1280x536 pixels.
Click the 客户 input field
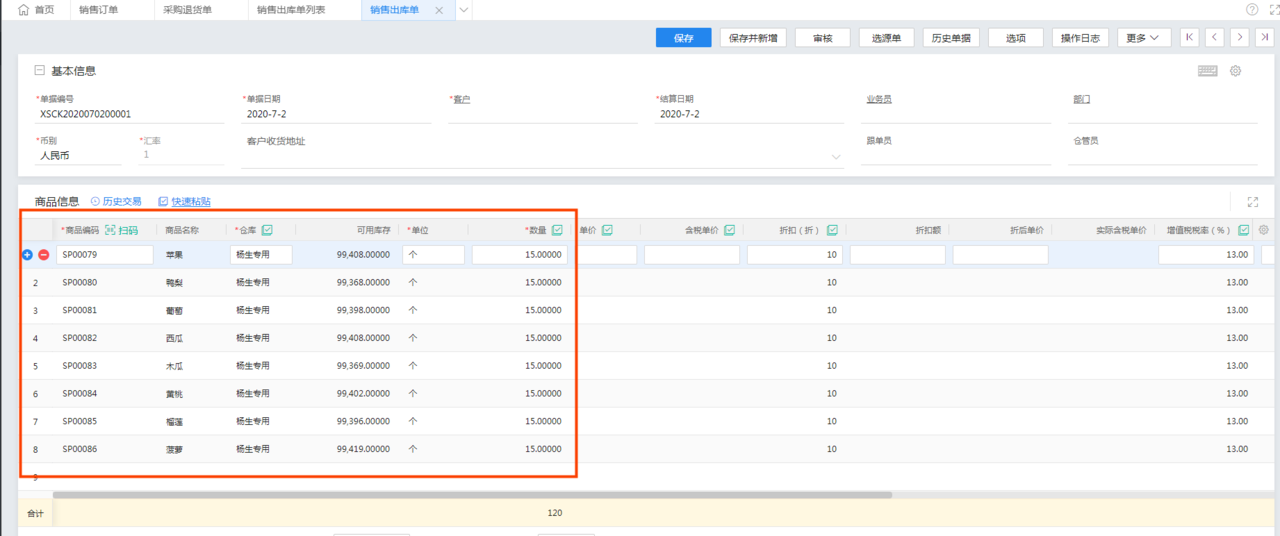pyautogui.click(x=543, y=114)
